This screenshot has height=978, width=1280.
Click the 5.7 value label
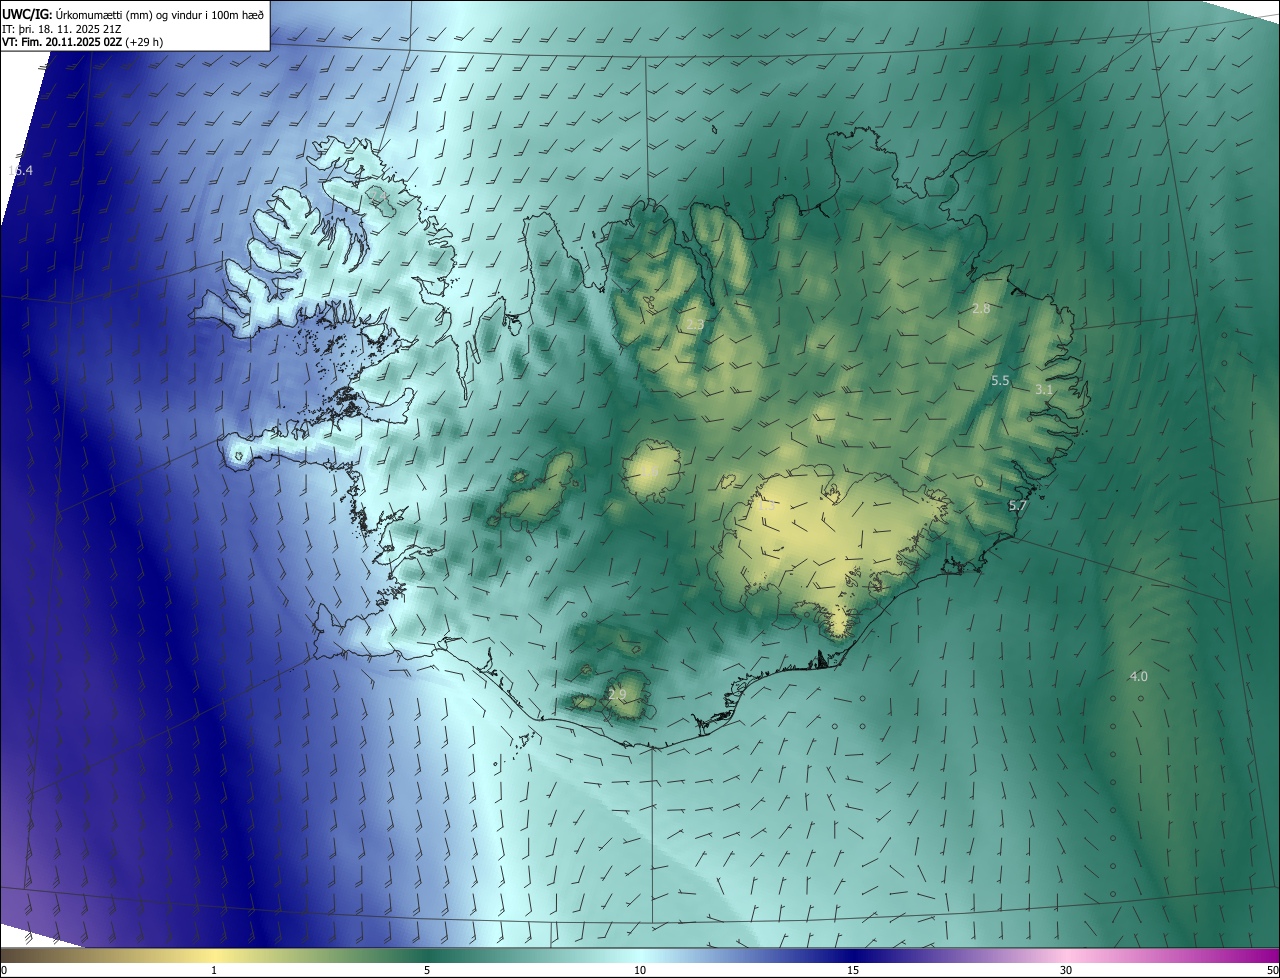coord(1018,506)
